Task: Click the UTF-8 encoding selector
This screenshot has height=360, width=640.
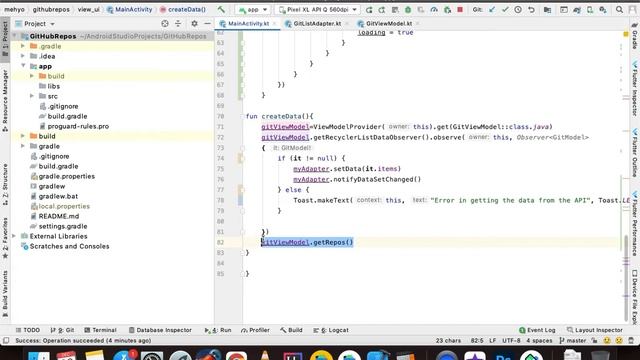Action: point(511,340)
